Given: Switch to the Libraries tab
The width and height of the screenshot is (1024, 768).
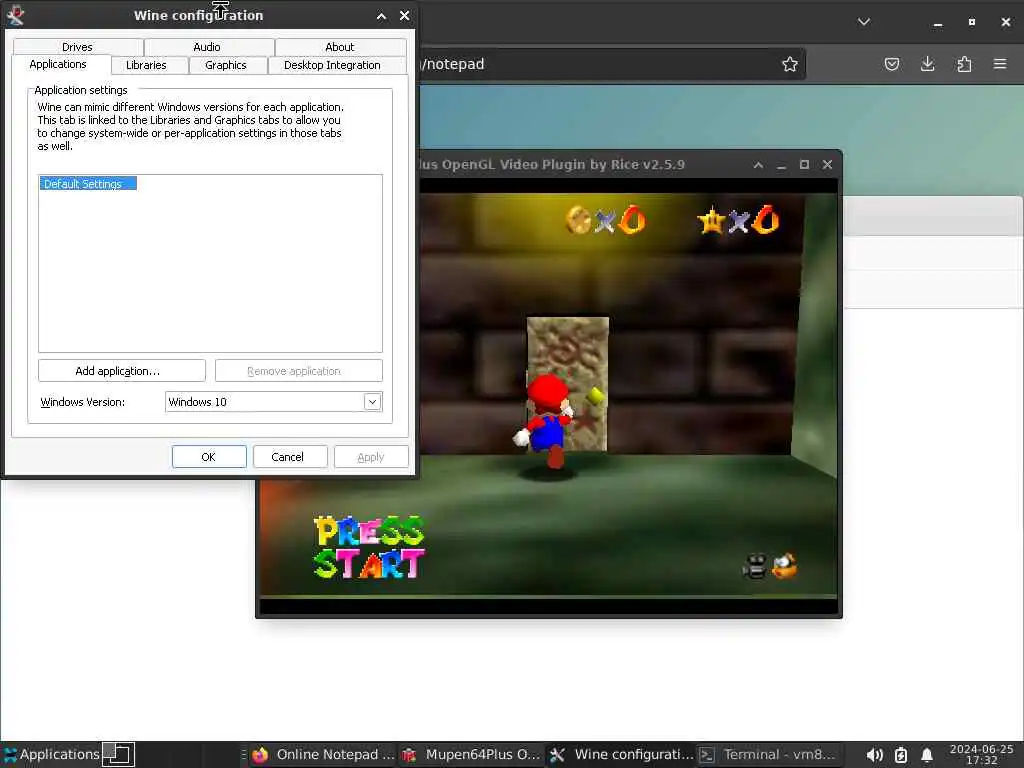Looking at the screenshot, I should click(146, 65).
